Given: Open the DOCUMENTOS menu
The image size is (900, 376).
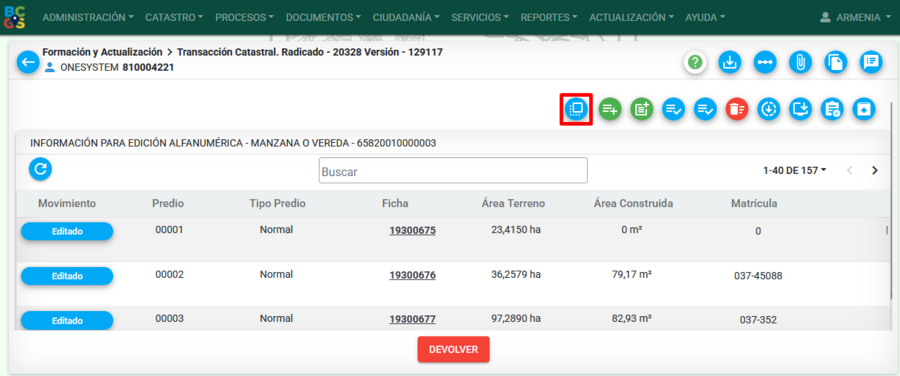Looking at the screenshot, I should (x=323, y=18).
